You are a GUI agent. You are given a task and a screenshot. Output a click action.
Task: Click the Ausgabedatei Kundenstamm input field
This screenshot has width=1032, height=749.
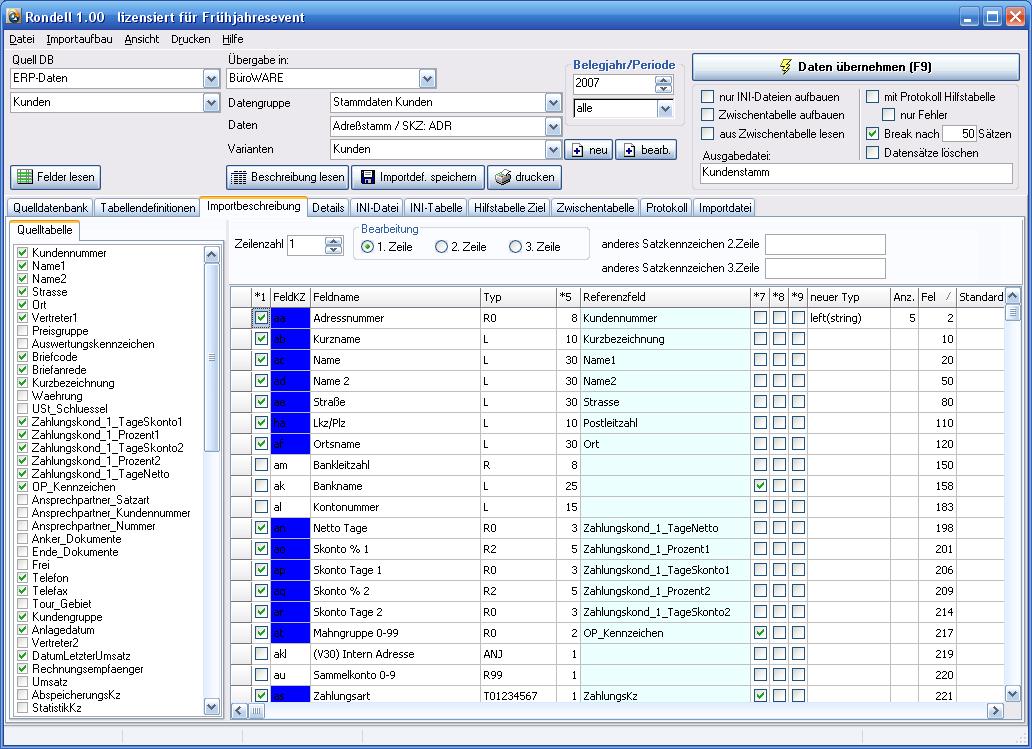tap(856, 173)
